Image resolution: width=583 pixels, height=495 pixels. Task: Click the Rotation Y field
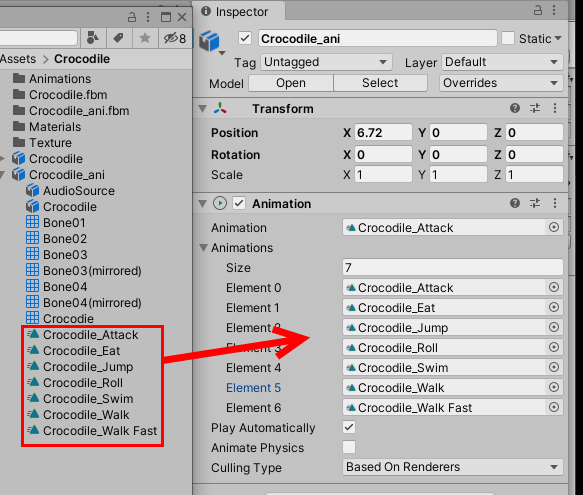(458, 154)
